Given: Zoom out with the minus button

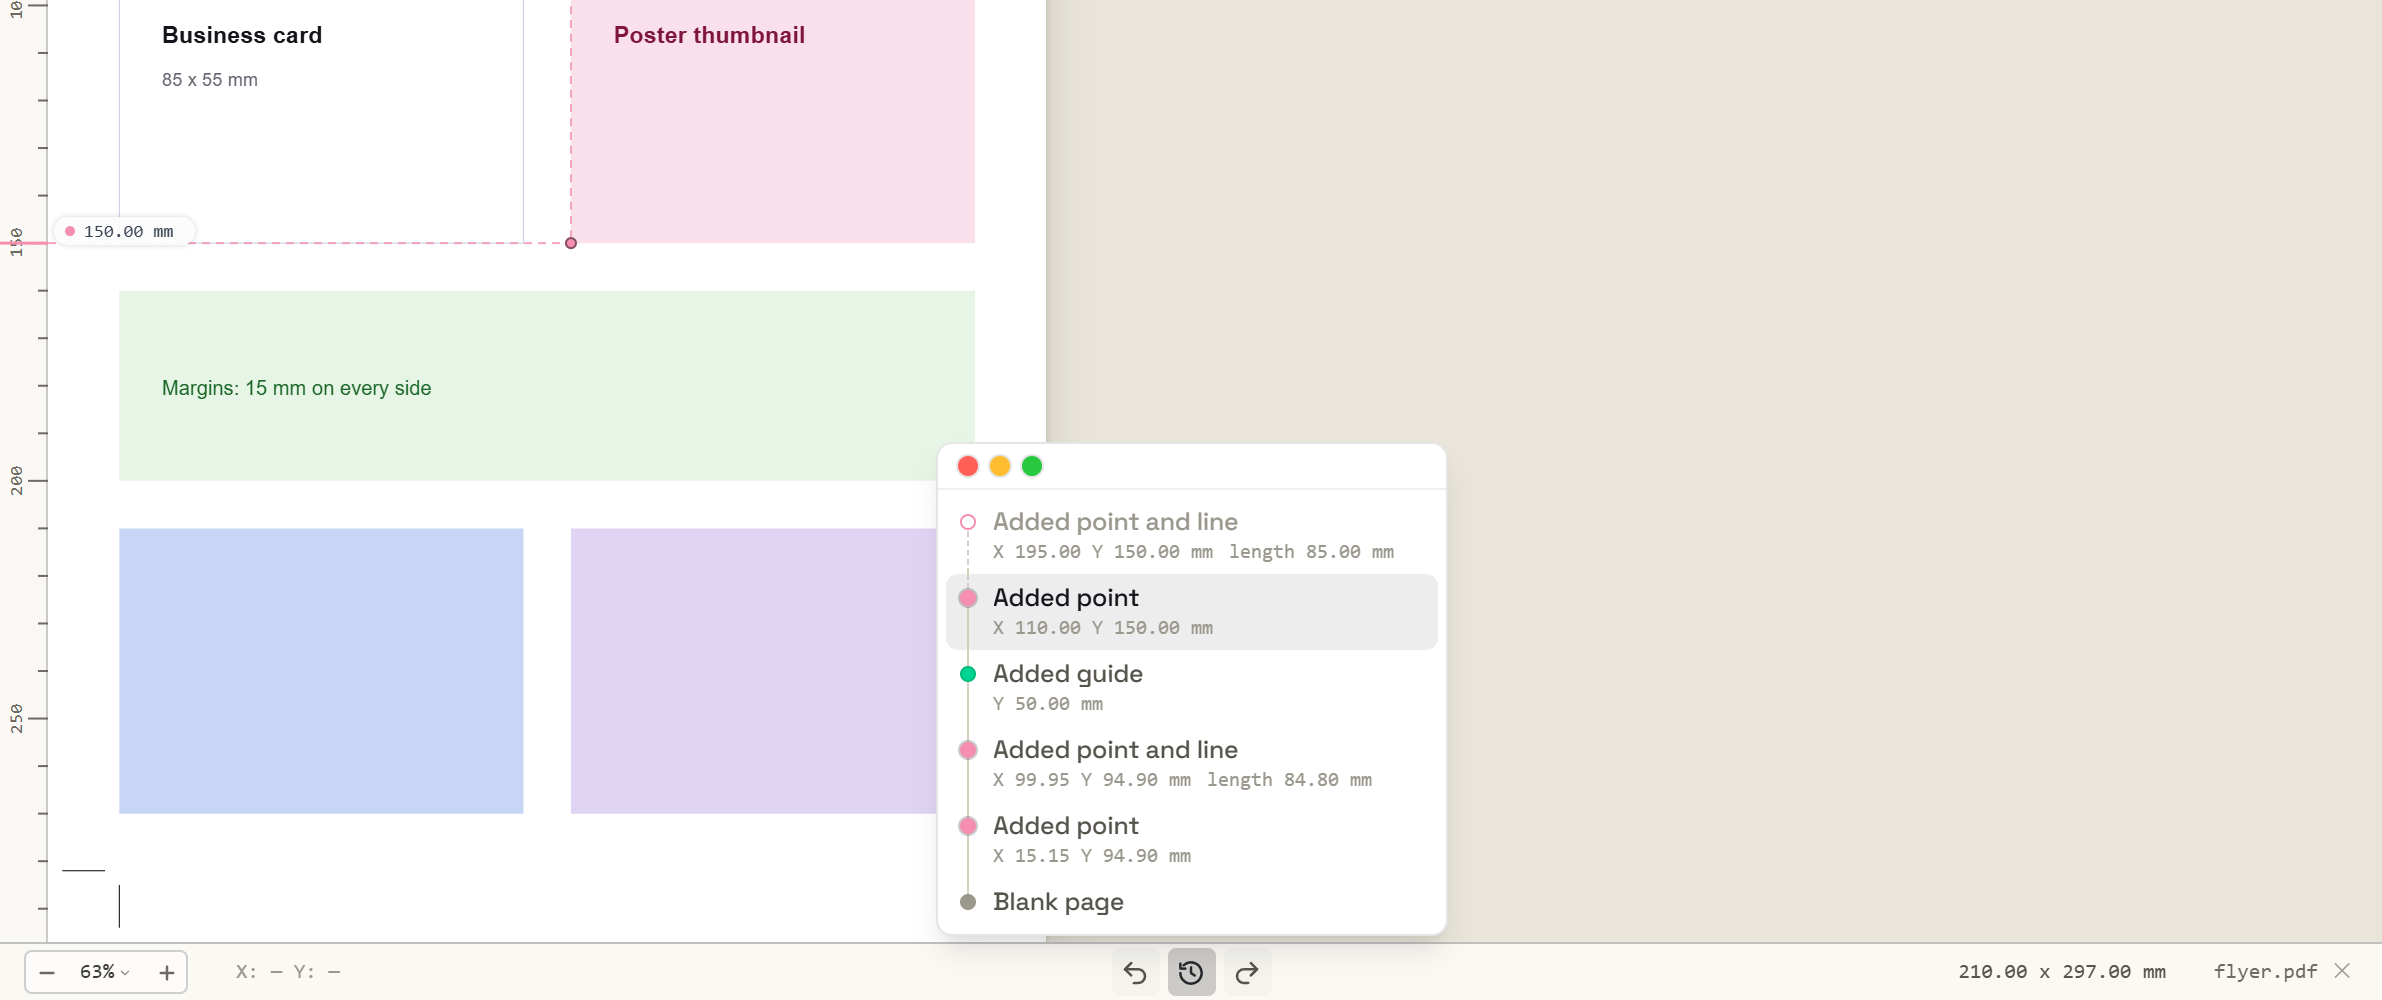Looking at the screenshot, I should pyautogui.click(x=47, y=972).
